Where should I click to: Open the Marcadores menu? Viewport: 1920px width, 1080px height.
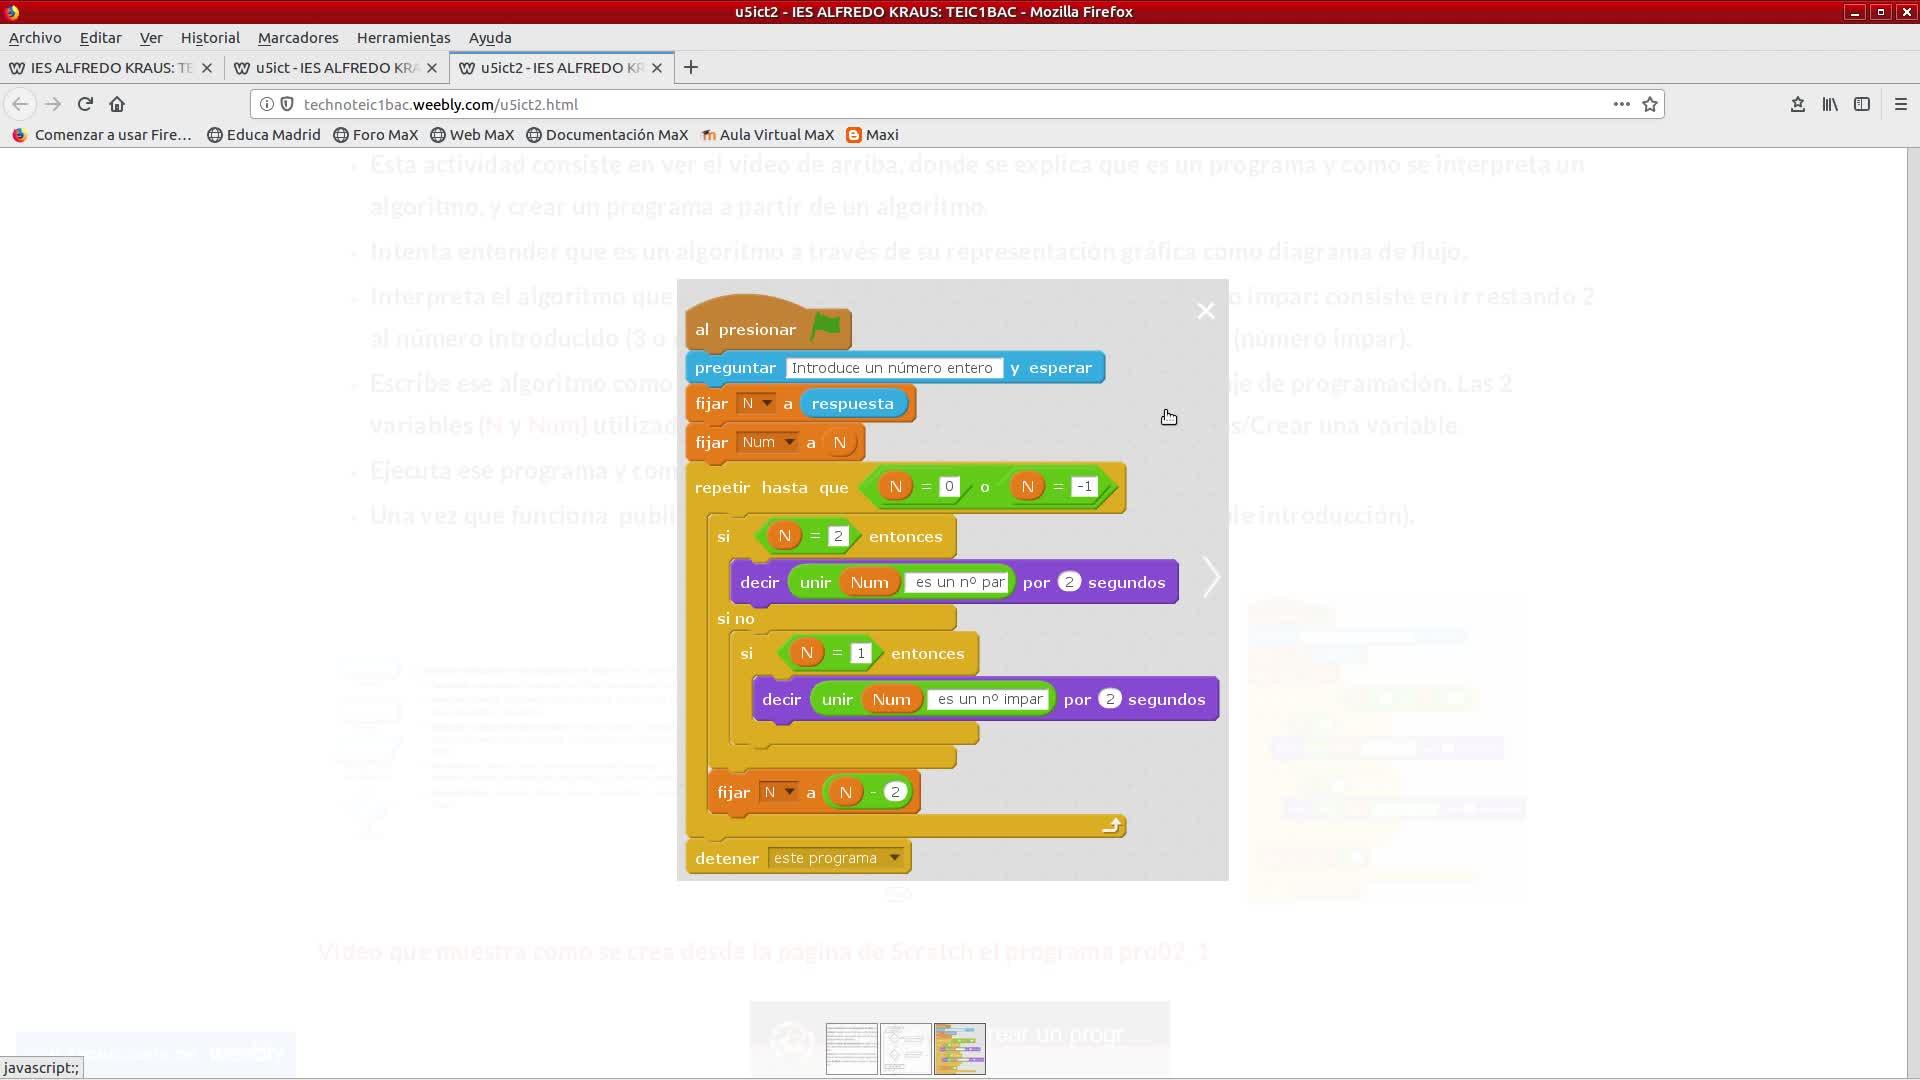tap(298, 38)
